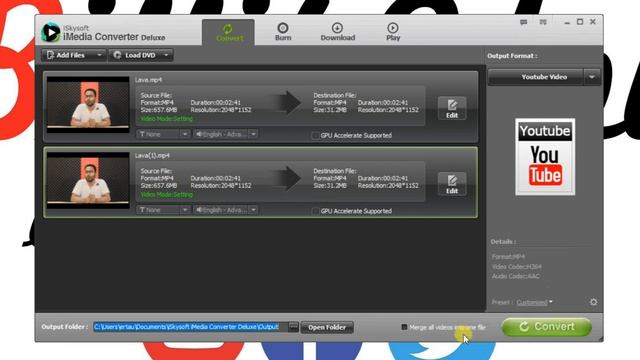Open the Play tab

click(x=393, y=32)
